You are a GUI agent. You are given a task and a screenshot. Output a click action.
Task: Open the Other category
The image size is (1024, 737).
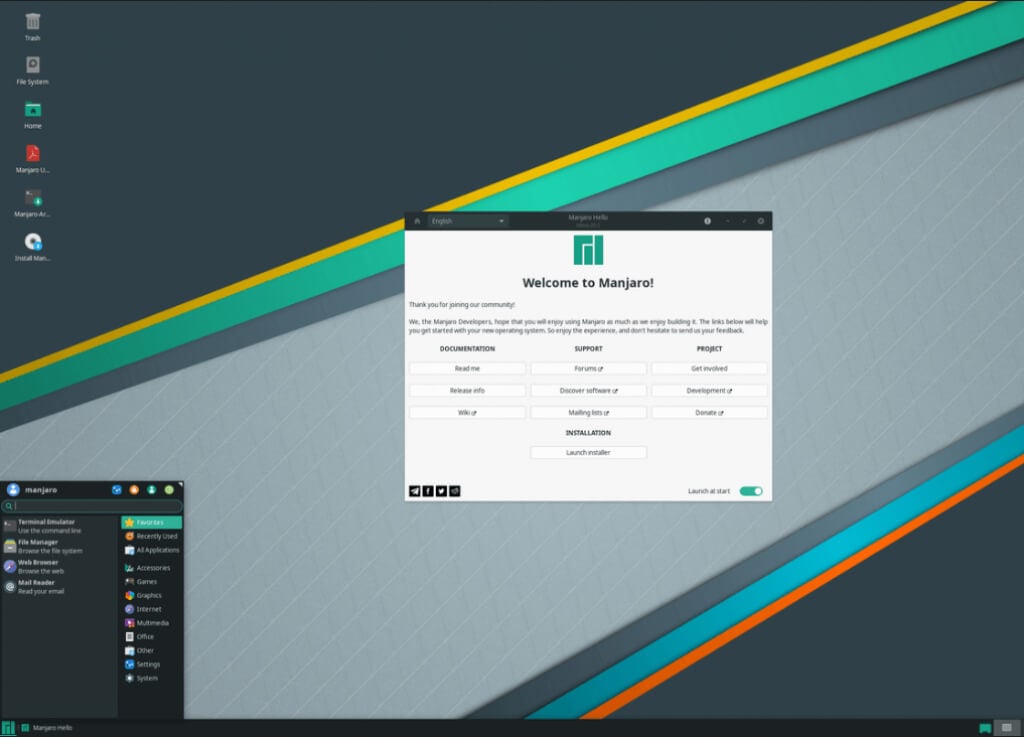152,651
